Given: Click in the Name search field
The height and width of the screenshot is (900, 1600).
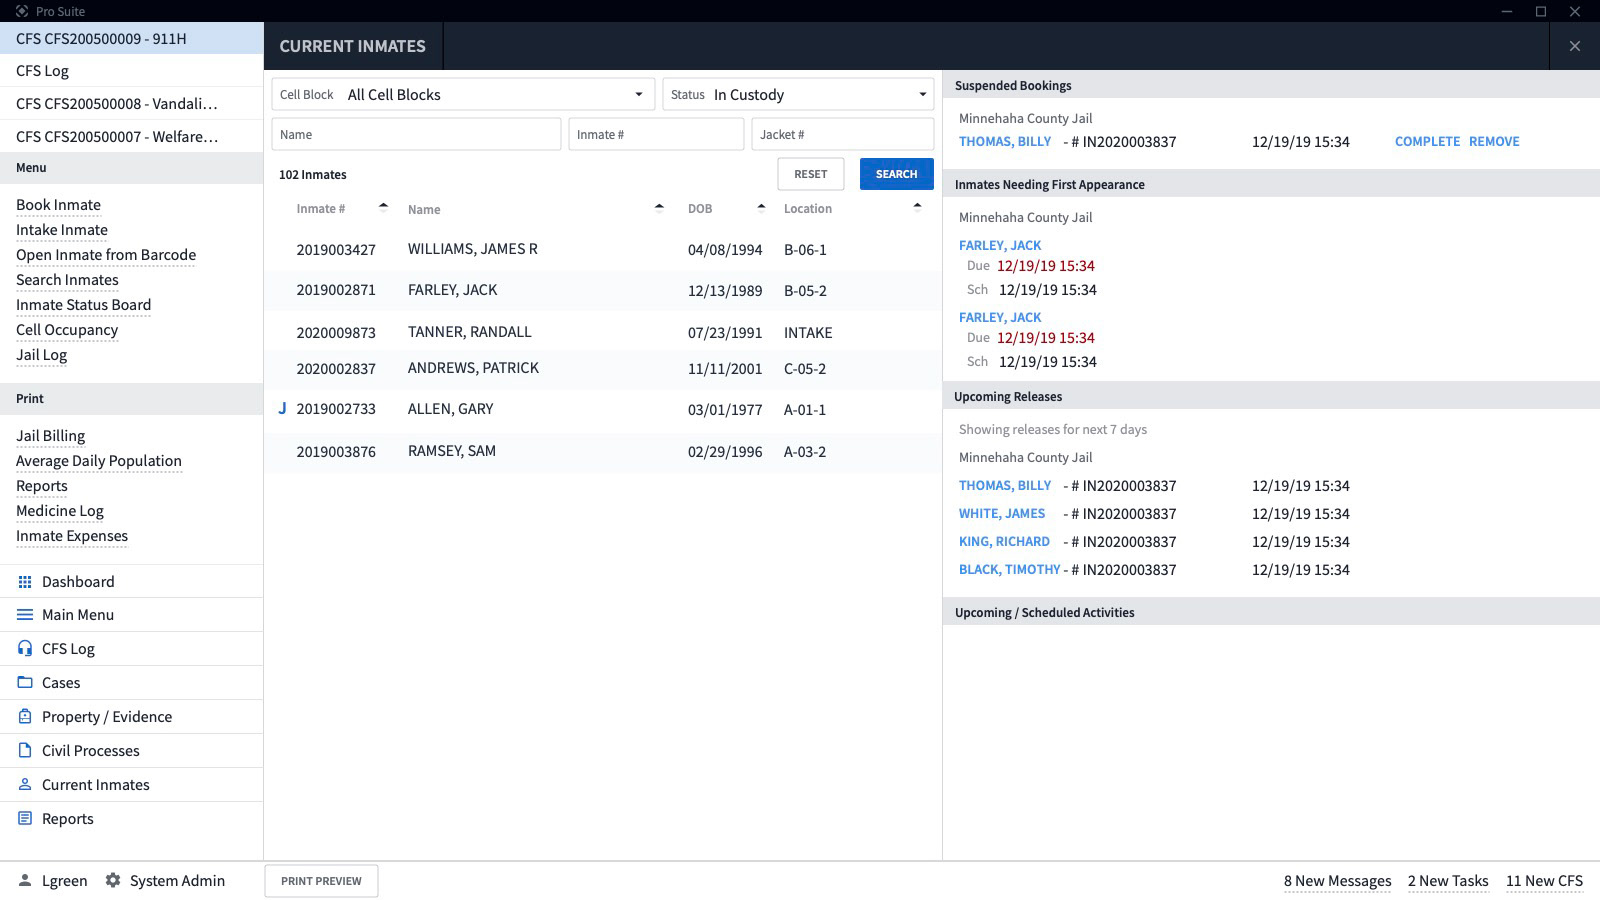Looking at the screenshot, I should pyautogui.click(x=416, y=134).
